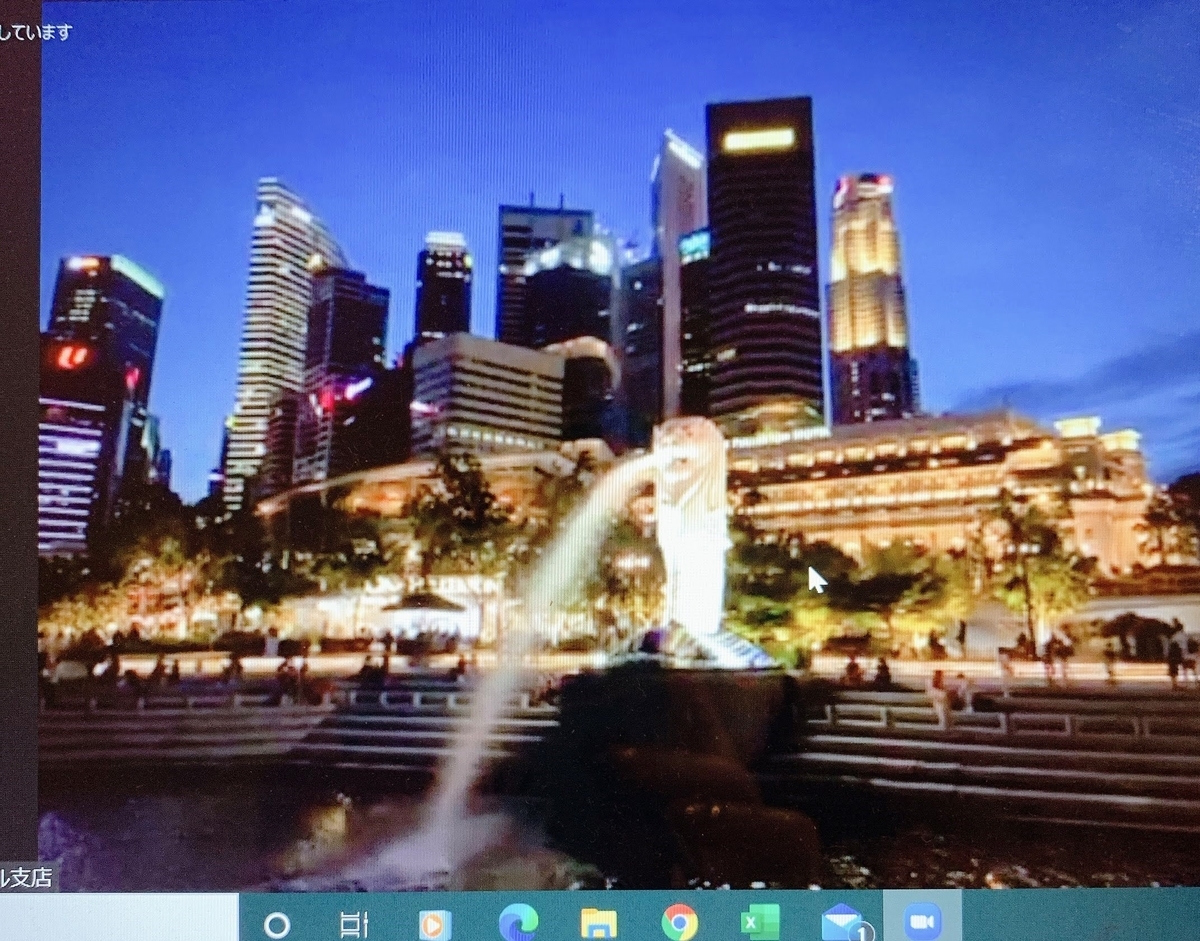Open File Explorer folder icon
Viewport: 1200px width, 941px height.
coord(598,923)
